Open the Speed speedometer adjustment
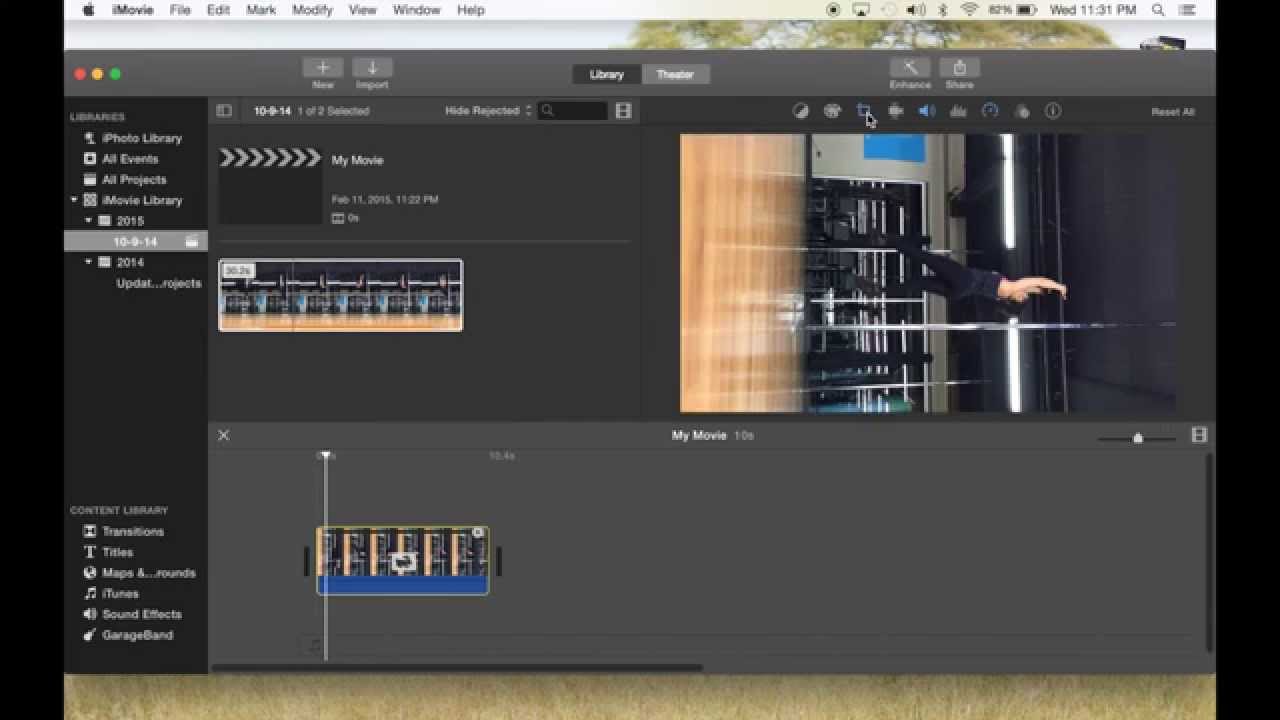This screenshot has width=1280, height=720. click(x=990, y=111)
